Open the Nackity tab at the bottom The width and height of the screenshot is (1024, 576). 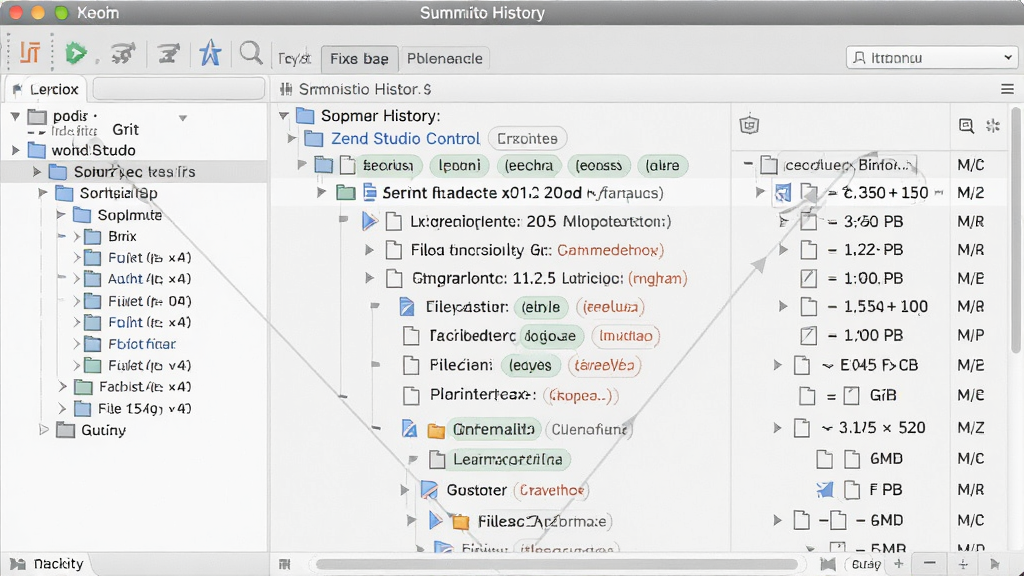[48, 564]
